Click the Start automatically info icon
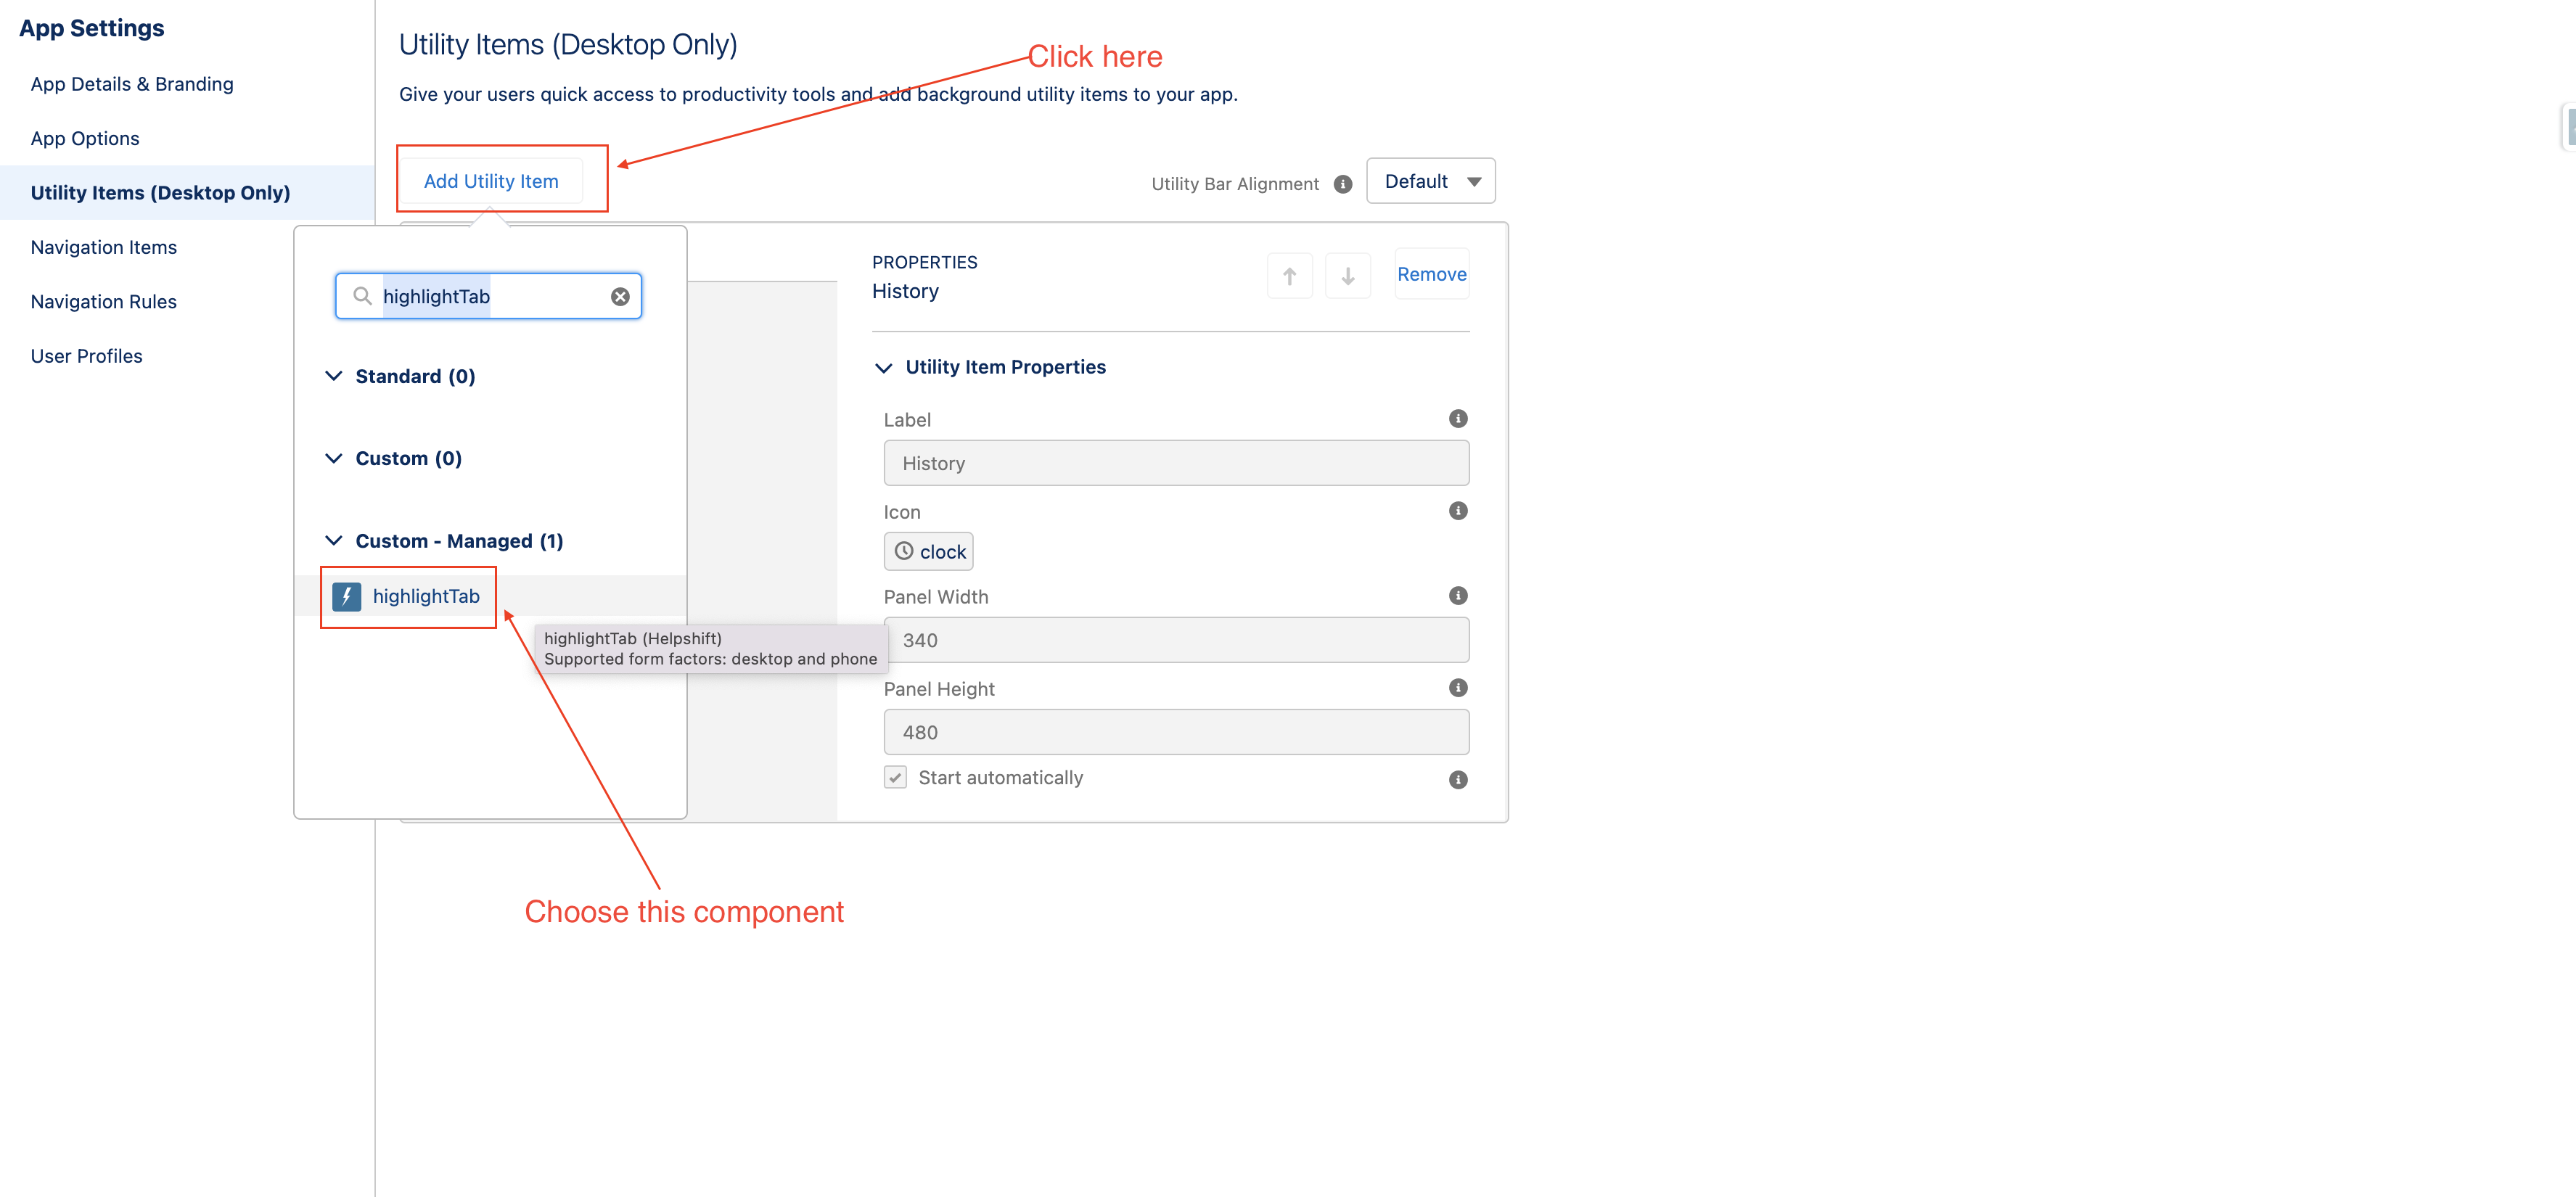 tap(1458, 780)
